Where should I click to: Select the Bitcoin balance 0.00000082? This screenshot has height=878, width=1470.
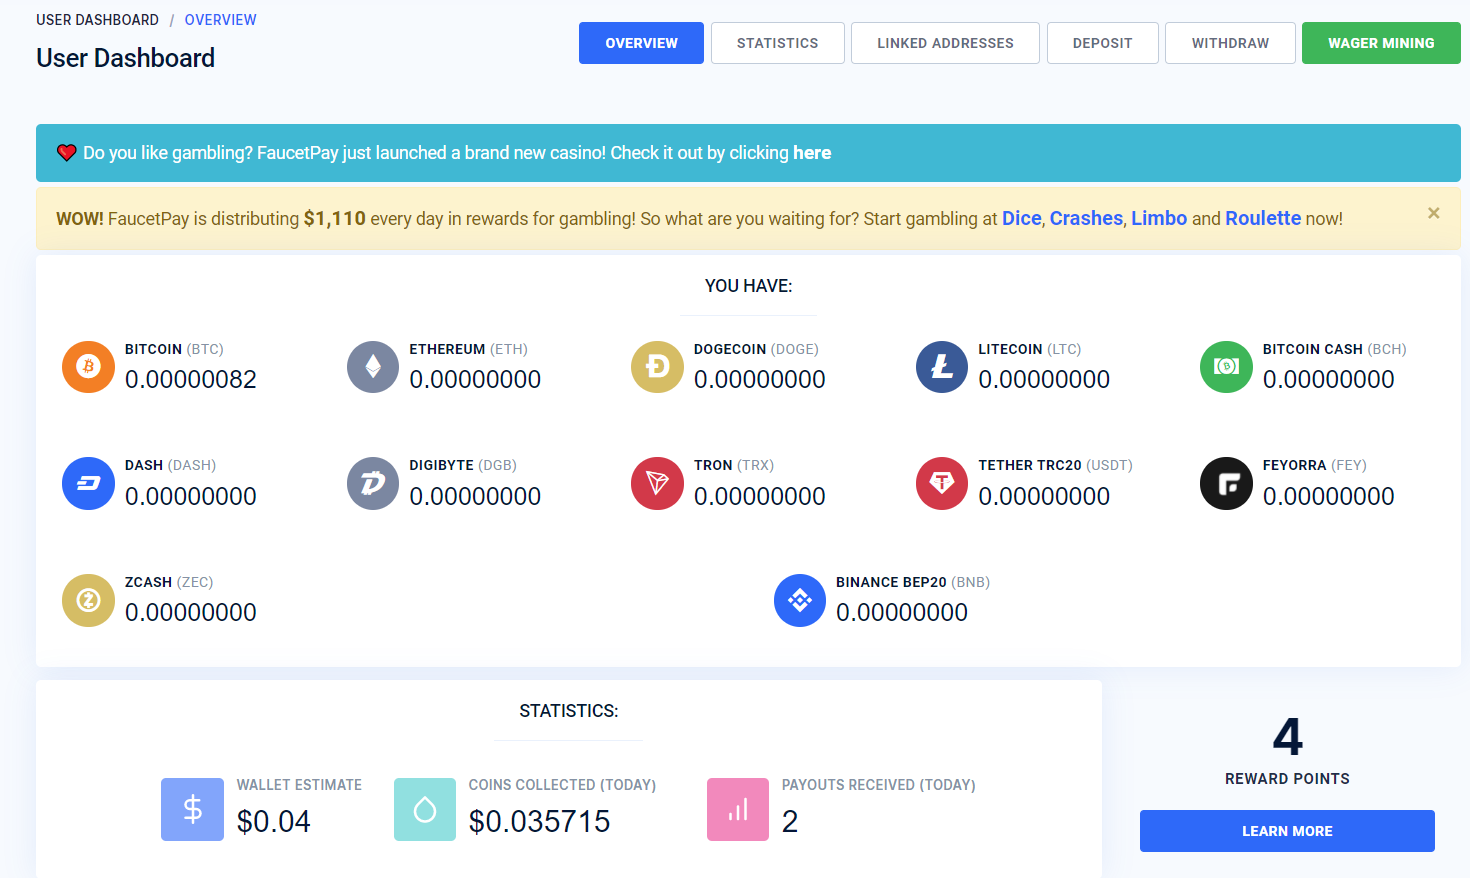pyautogui.click(x=191, y=379)
